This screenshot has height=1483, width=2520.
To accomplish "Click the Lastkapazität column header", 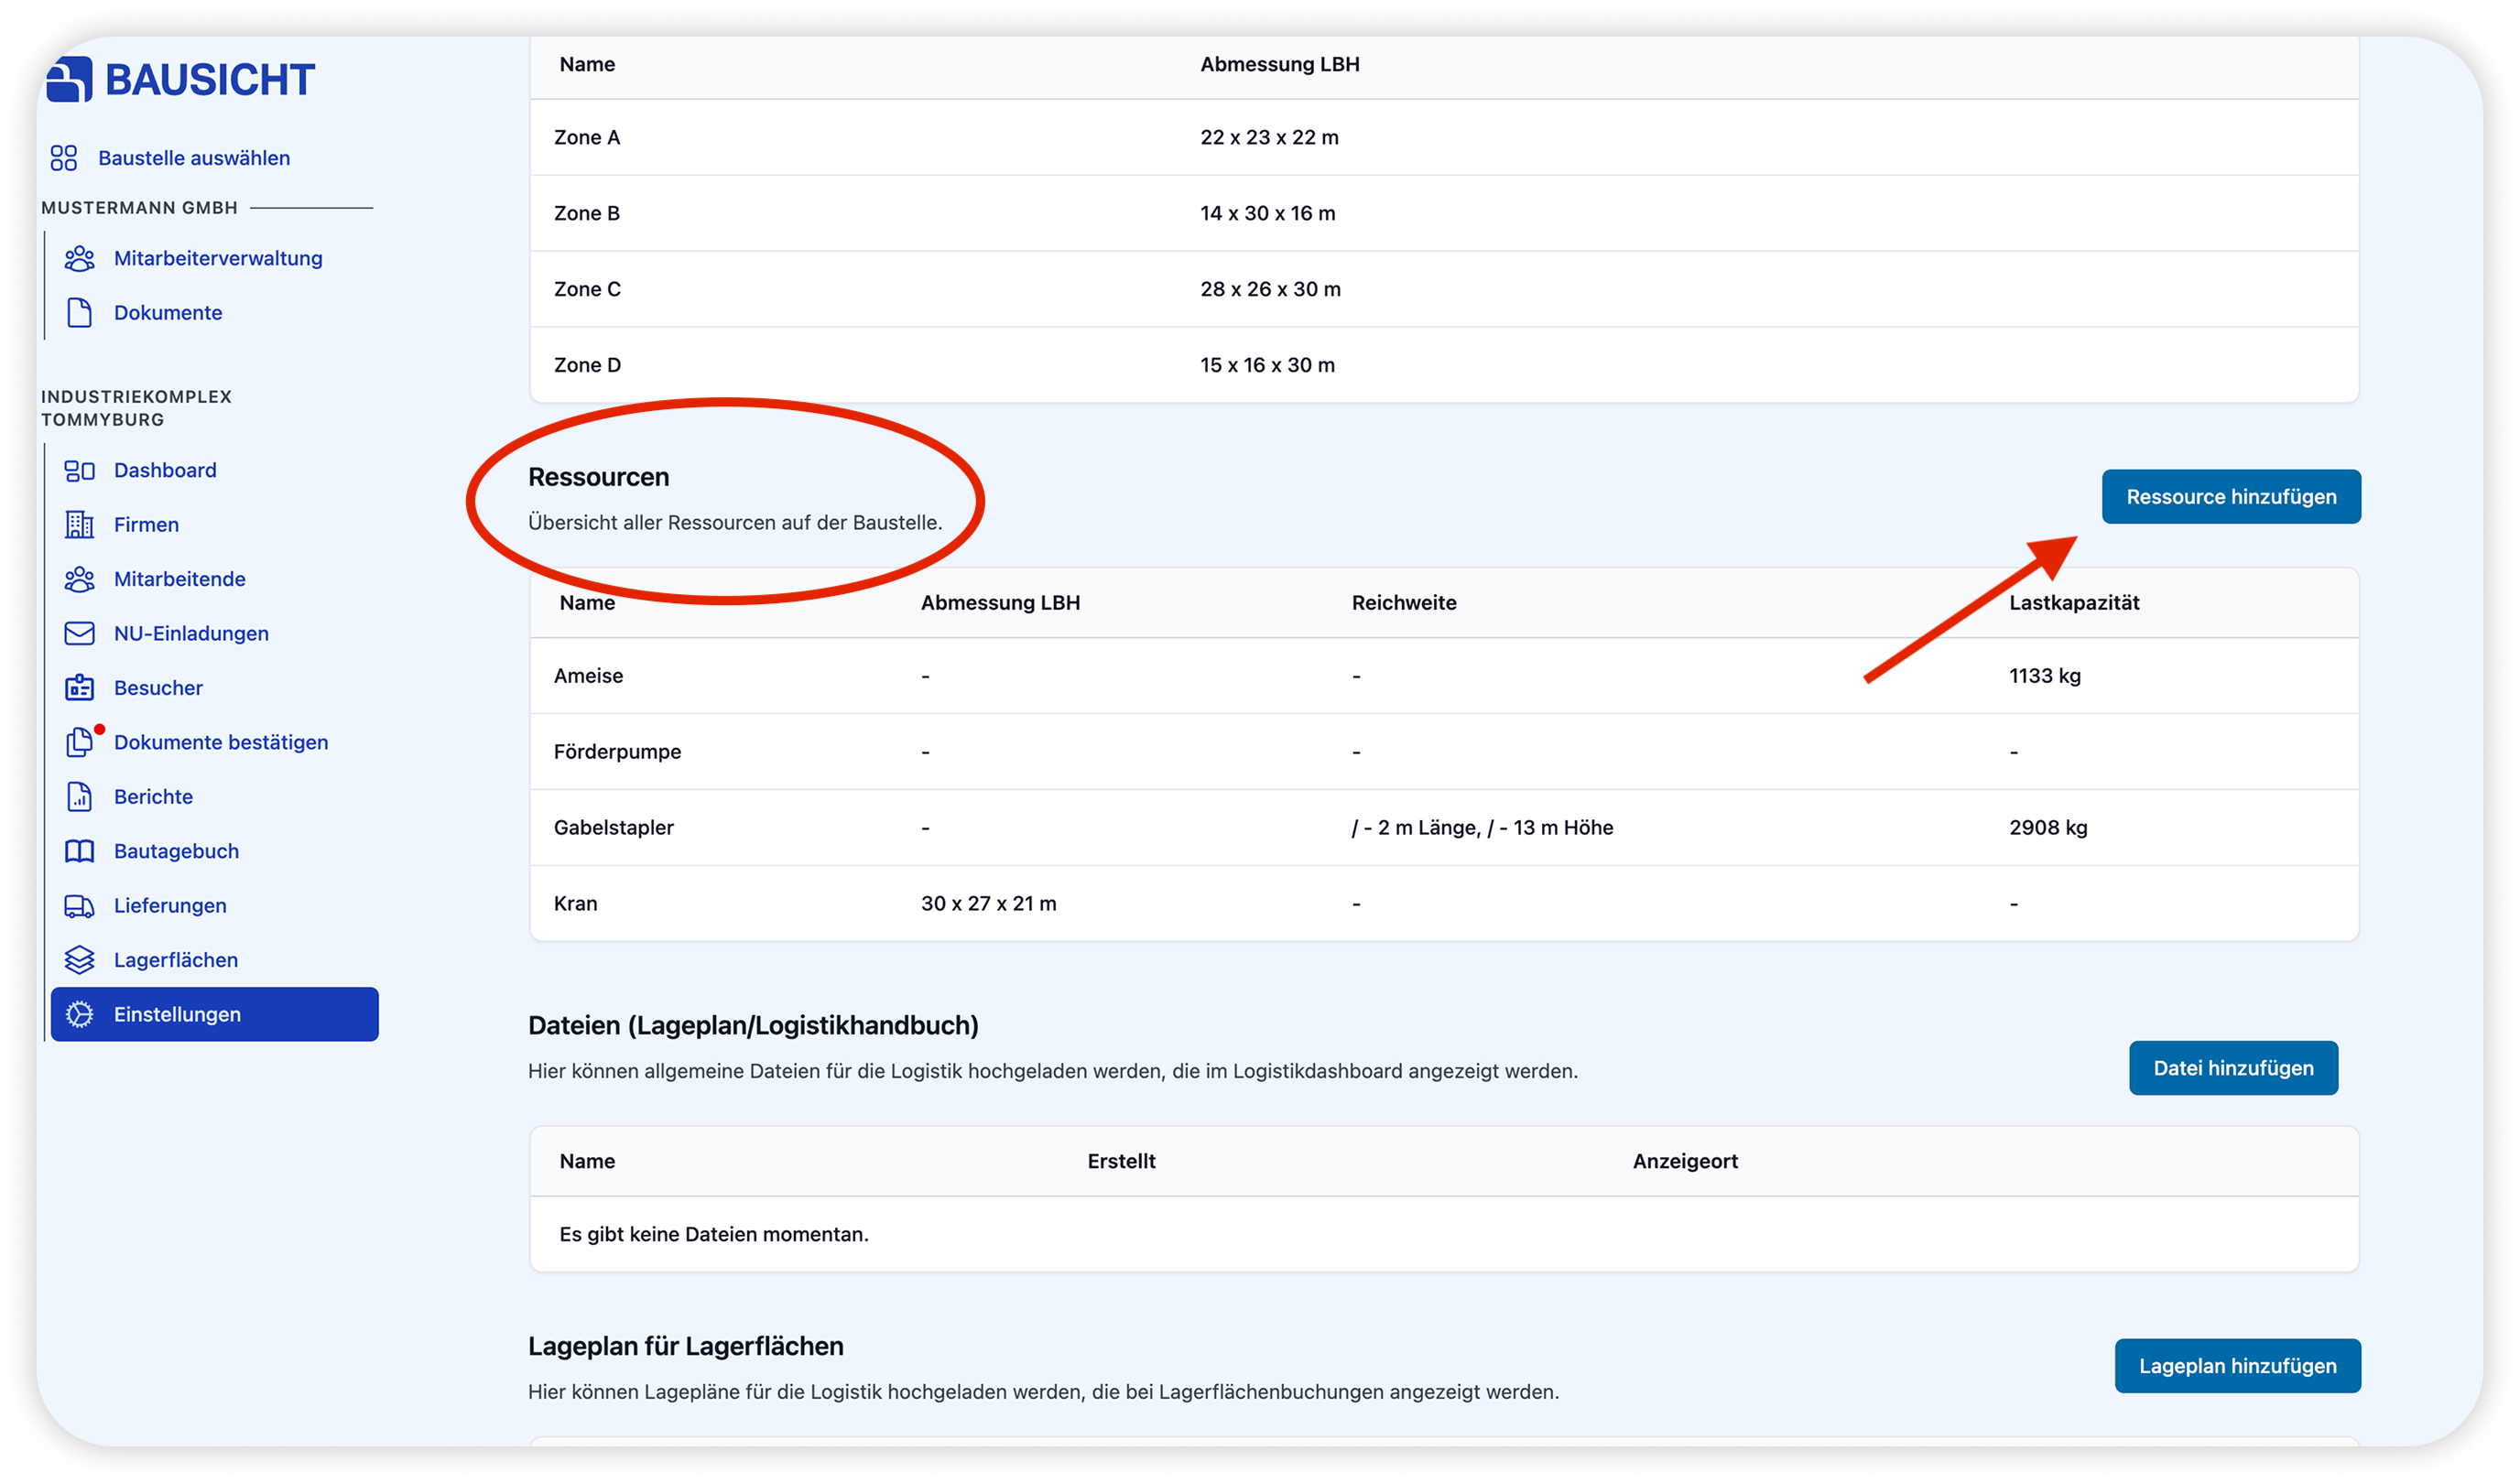I will click(2074, 603).
